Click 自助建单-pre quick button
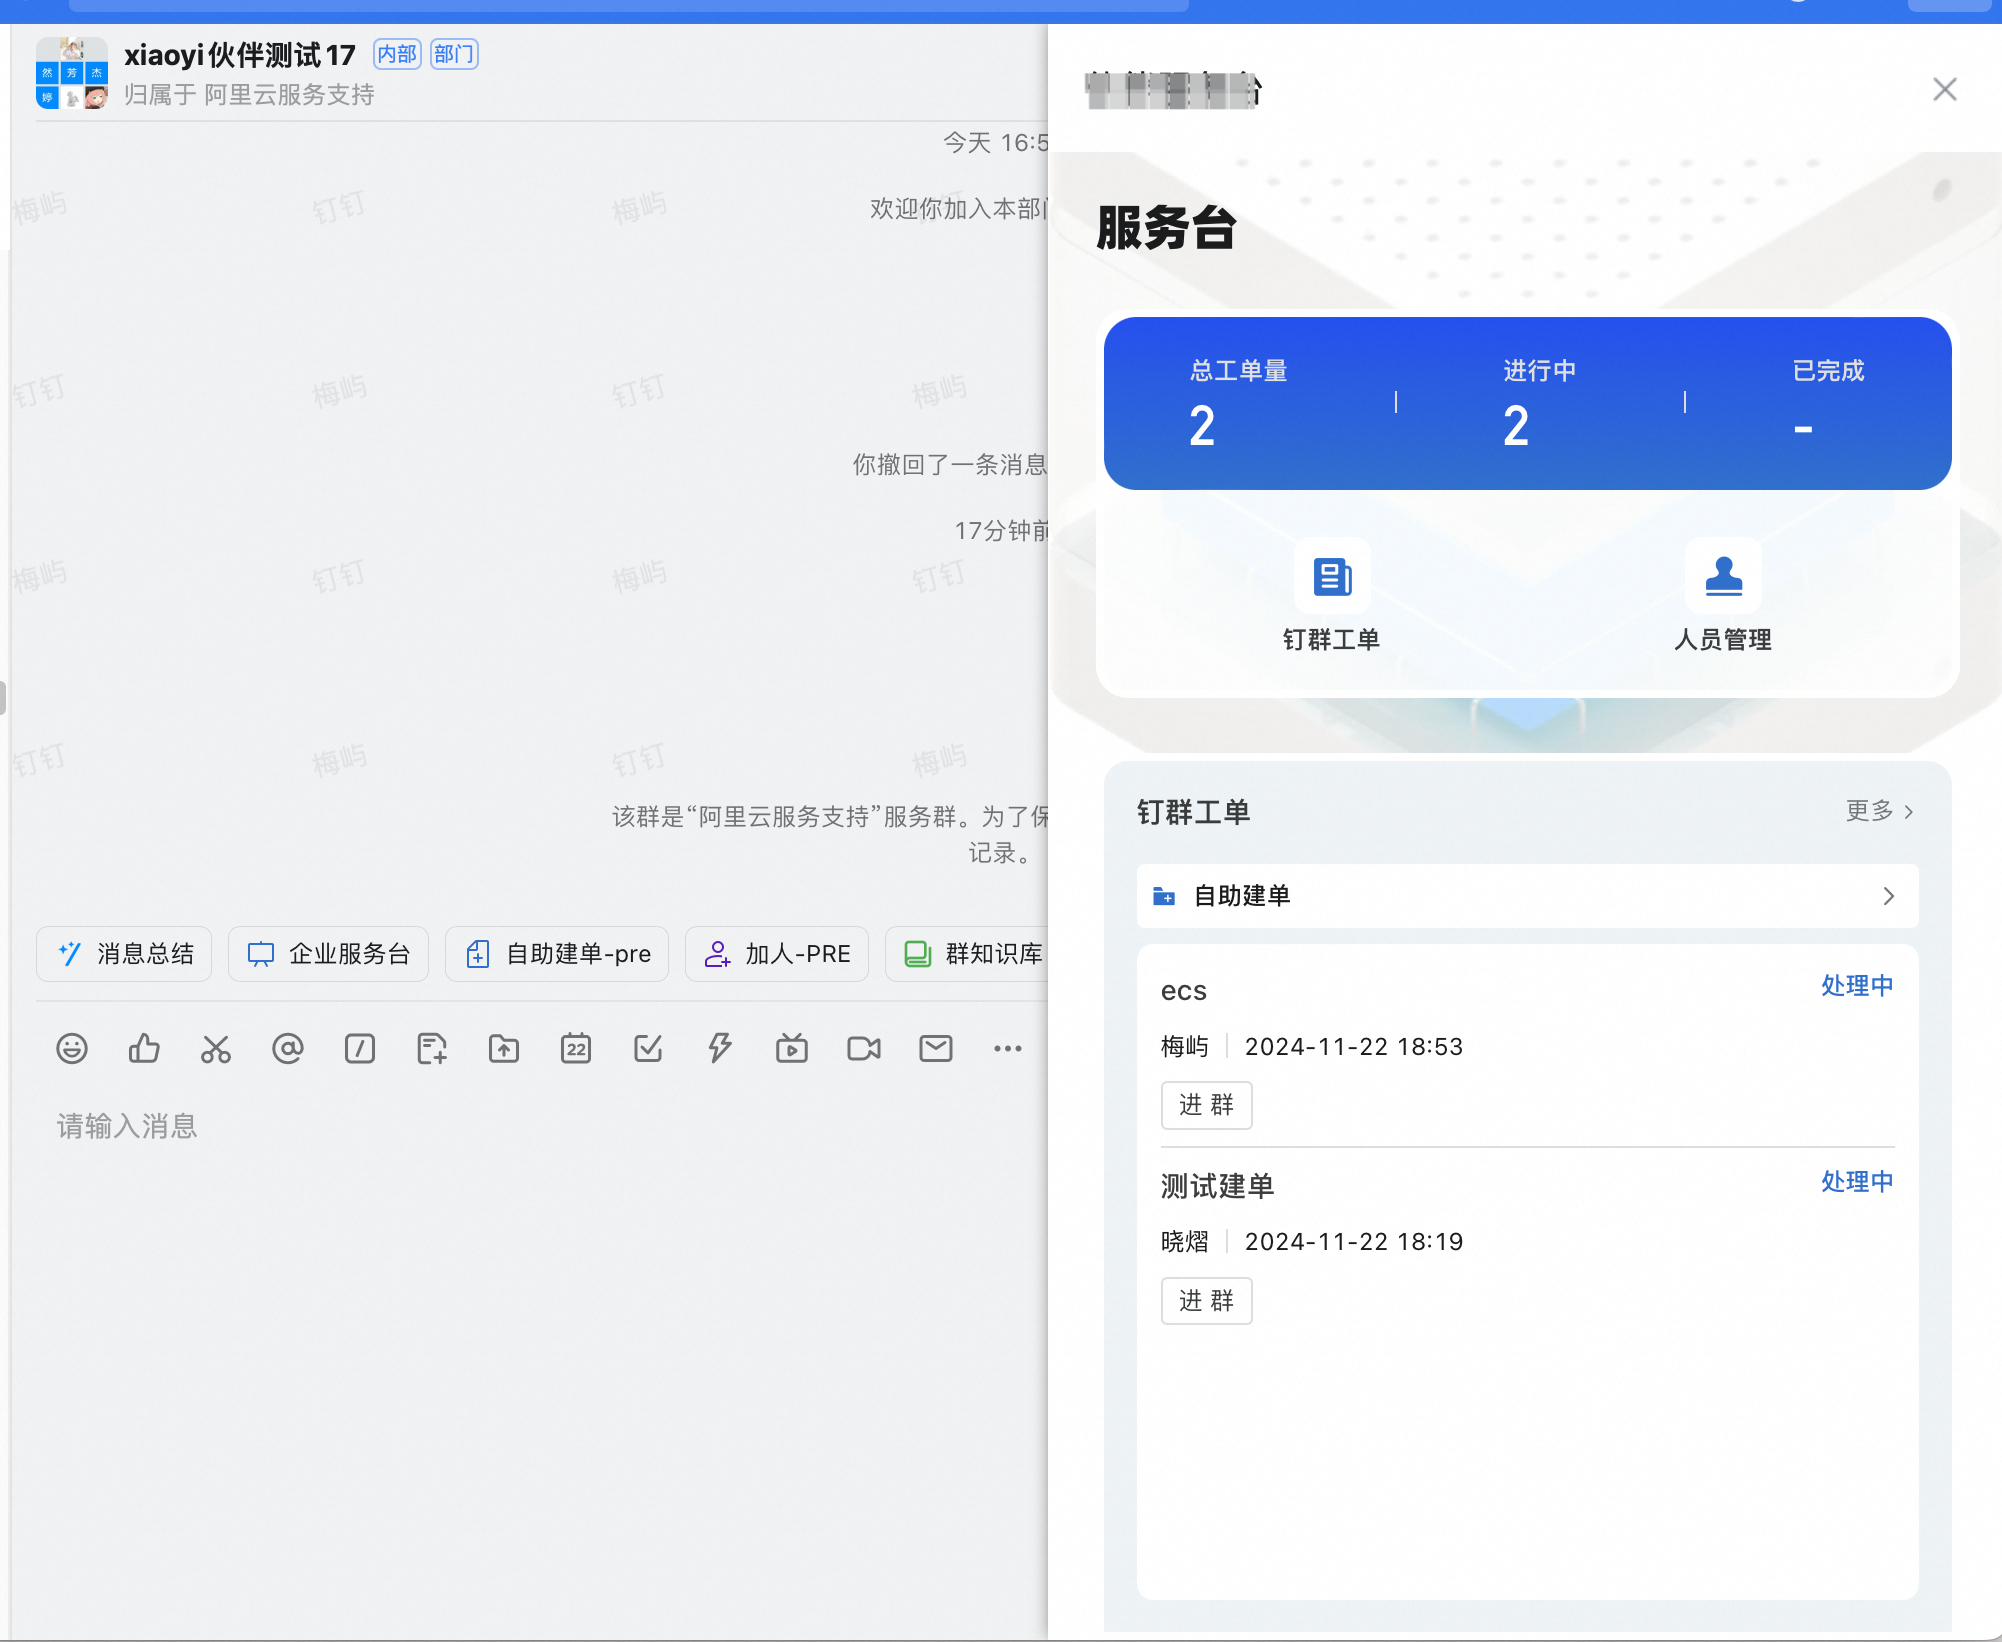 (x=557, y=954)
